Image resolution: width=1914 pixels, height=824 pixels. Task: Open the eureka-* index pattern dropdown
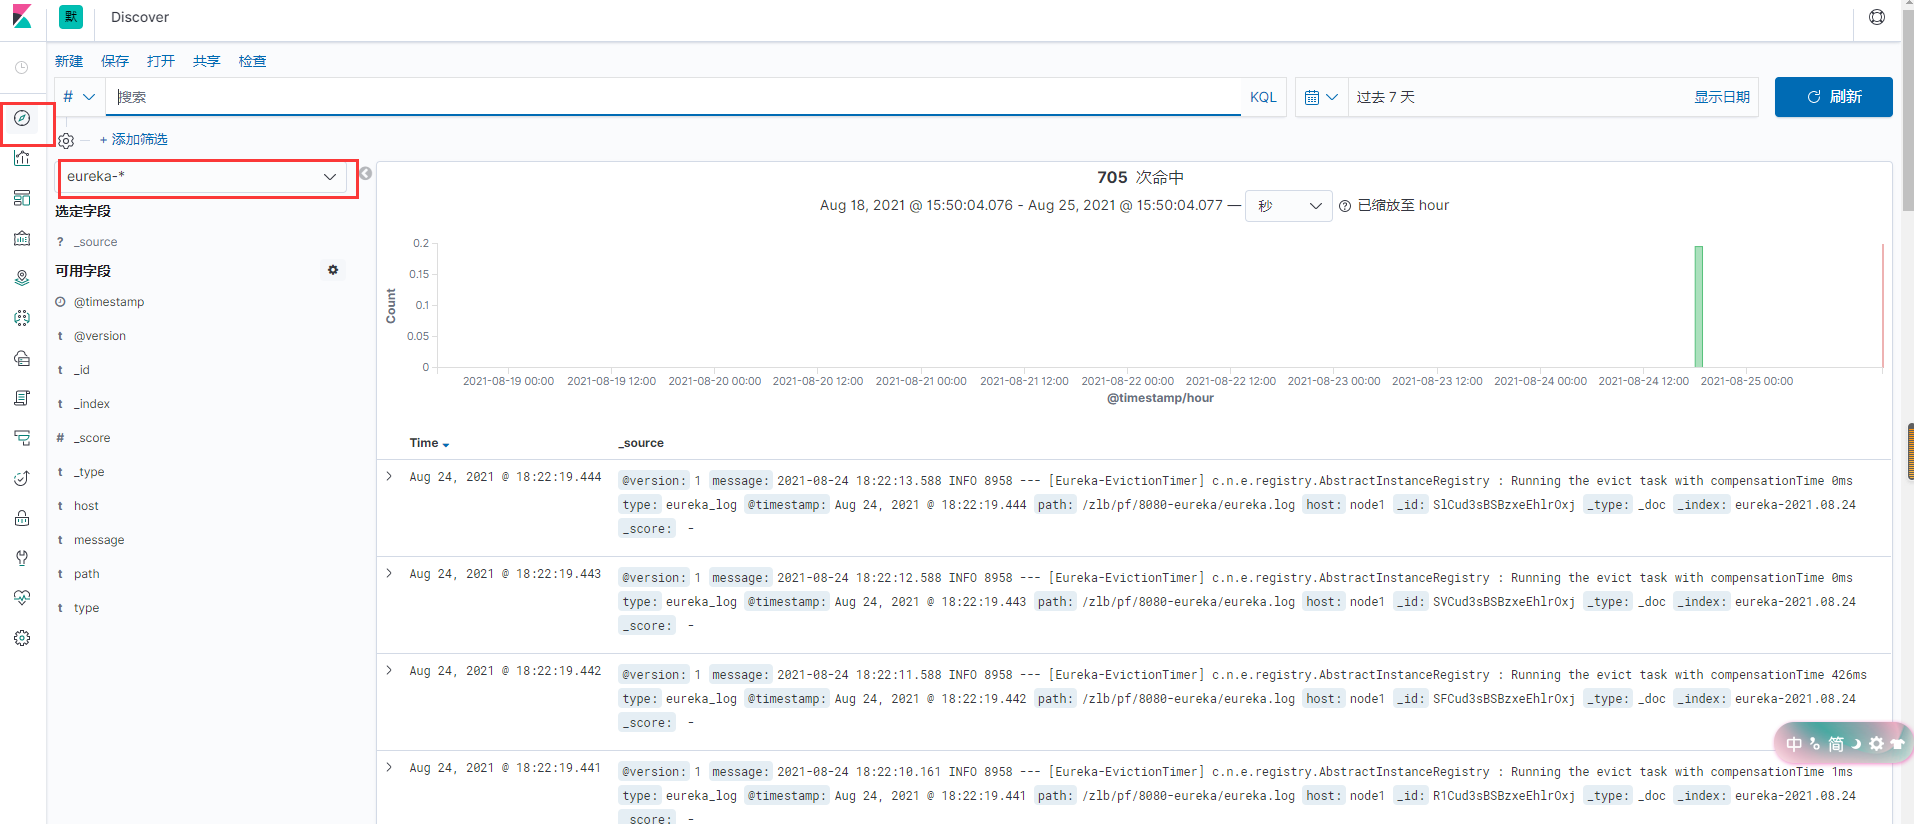(x=202, y=177)
